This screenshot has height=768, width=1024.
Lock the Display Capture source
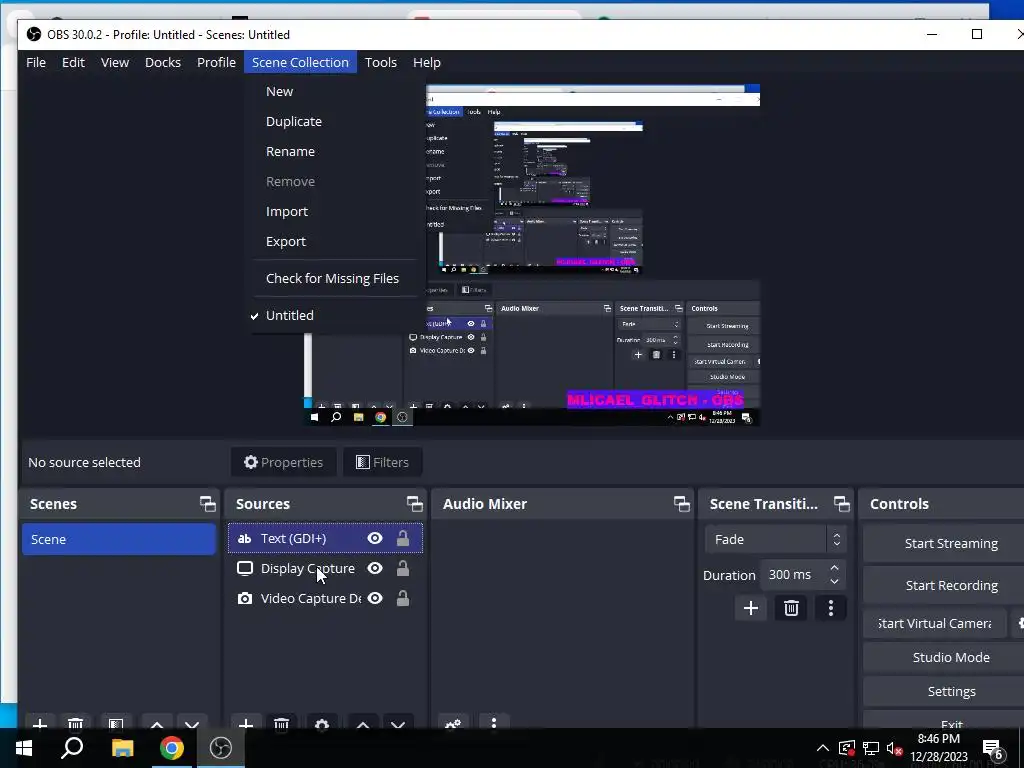403,568
